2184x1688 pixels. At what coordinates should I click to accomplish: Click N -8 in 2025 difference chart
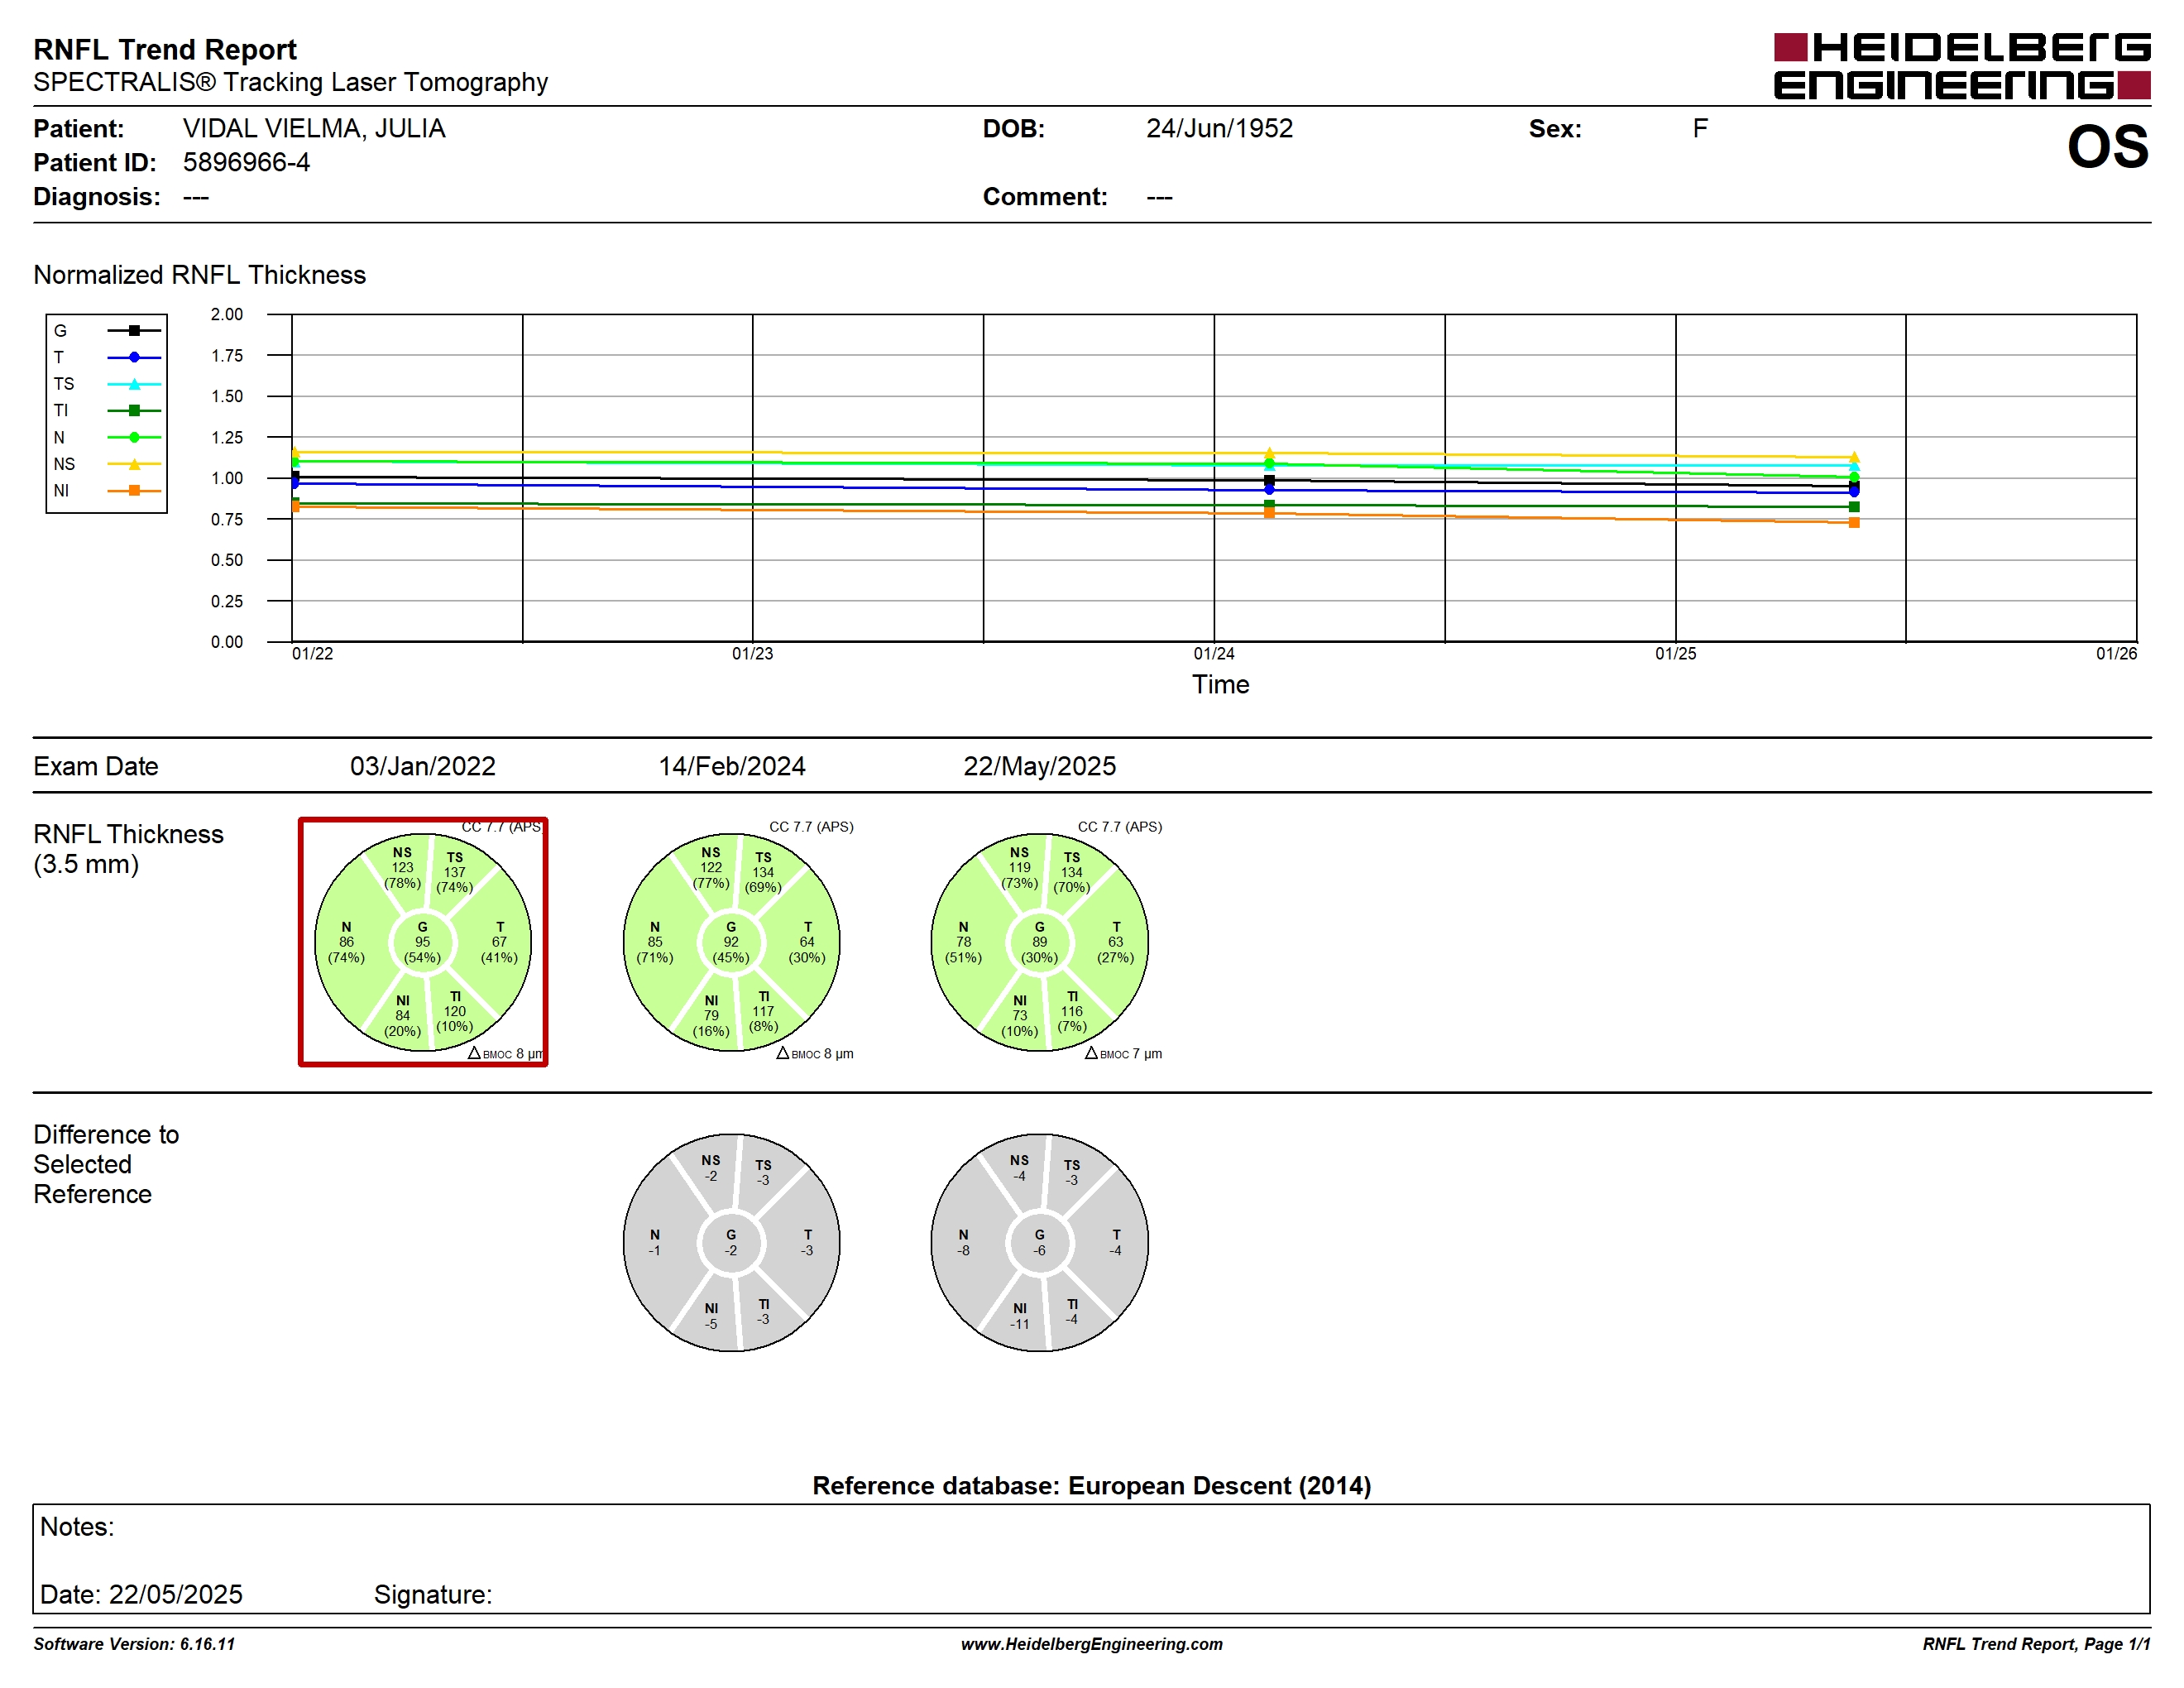(963, 1243)
